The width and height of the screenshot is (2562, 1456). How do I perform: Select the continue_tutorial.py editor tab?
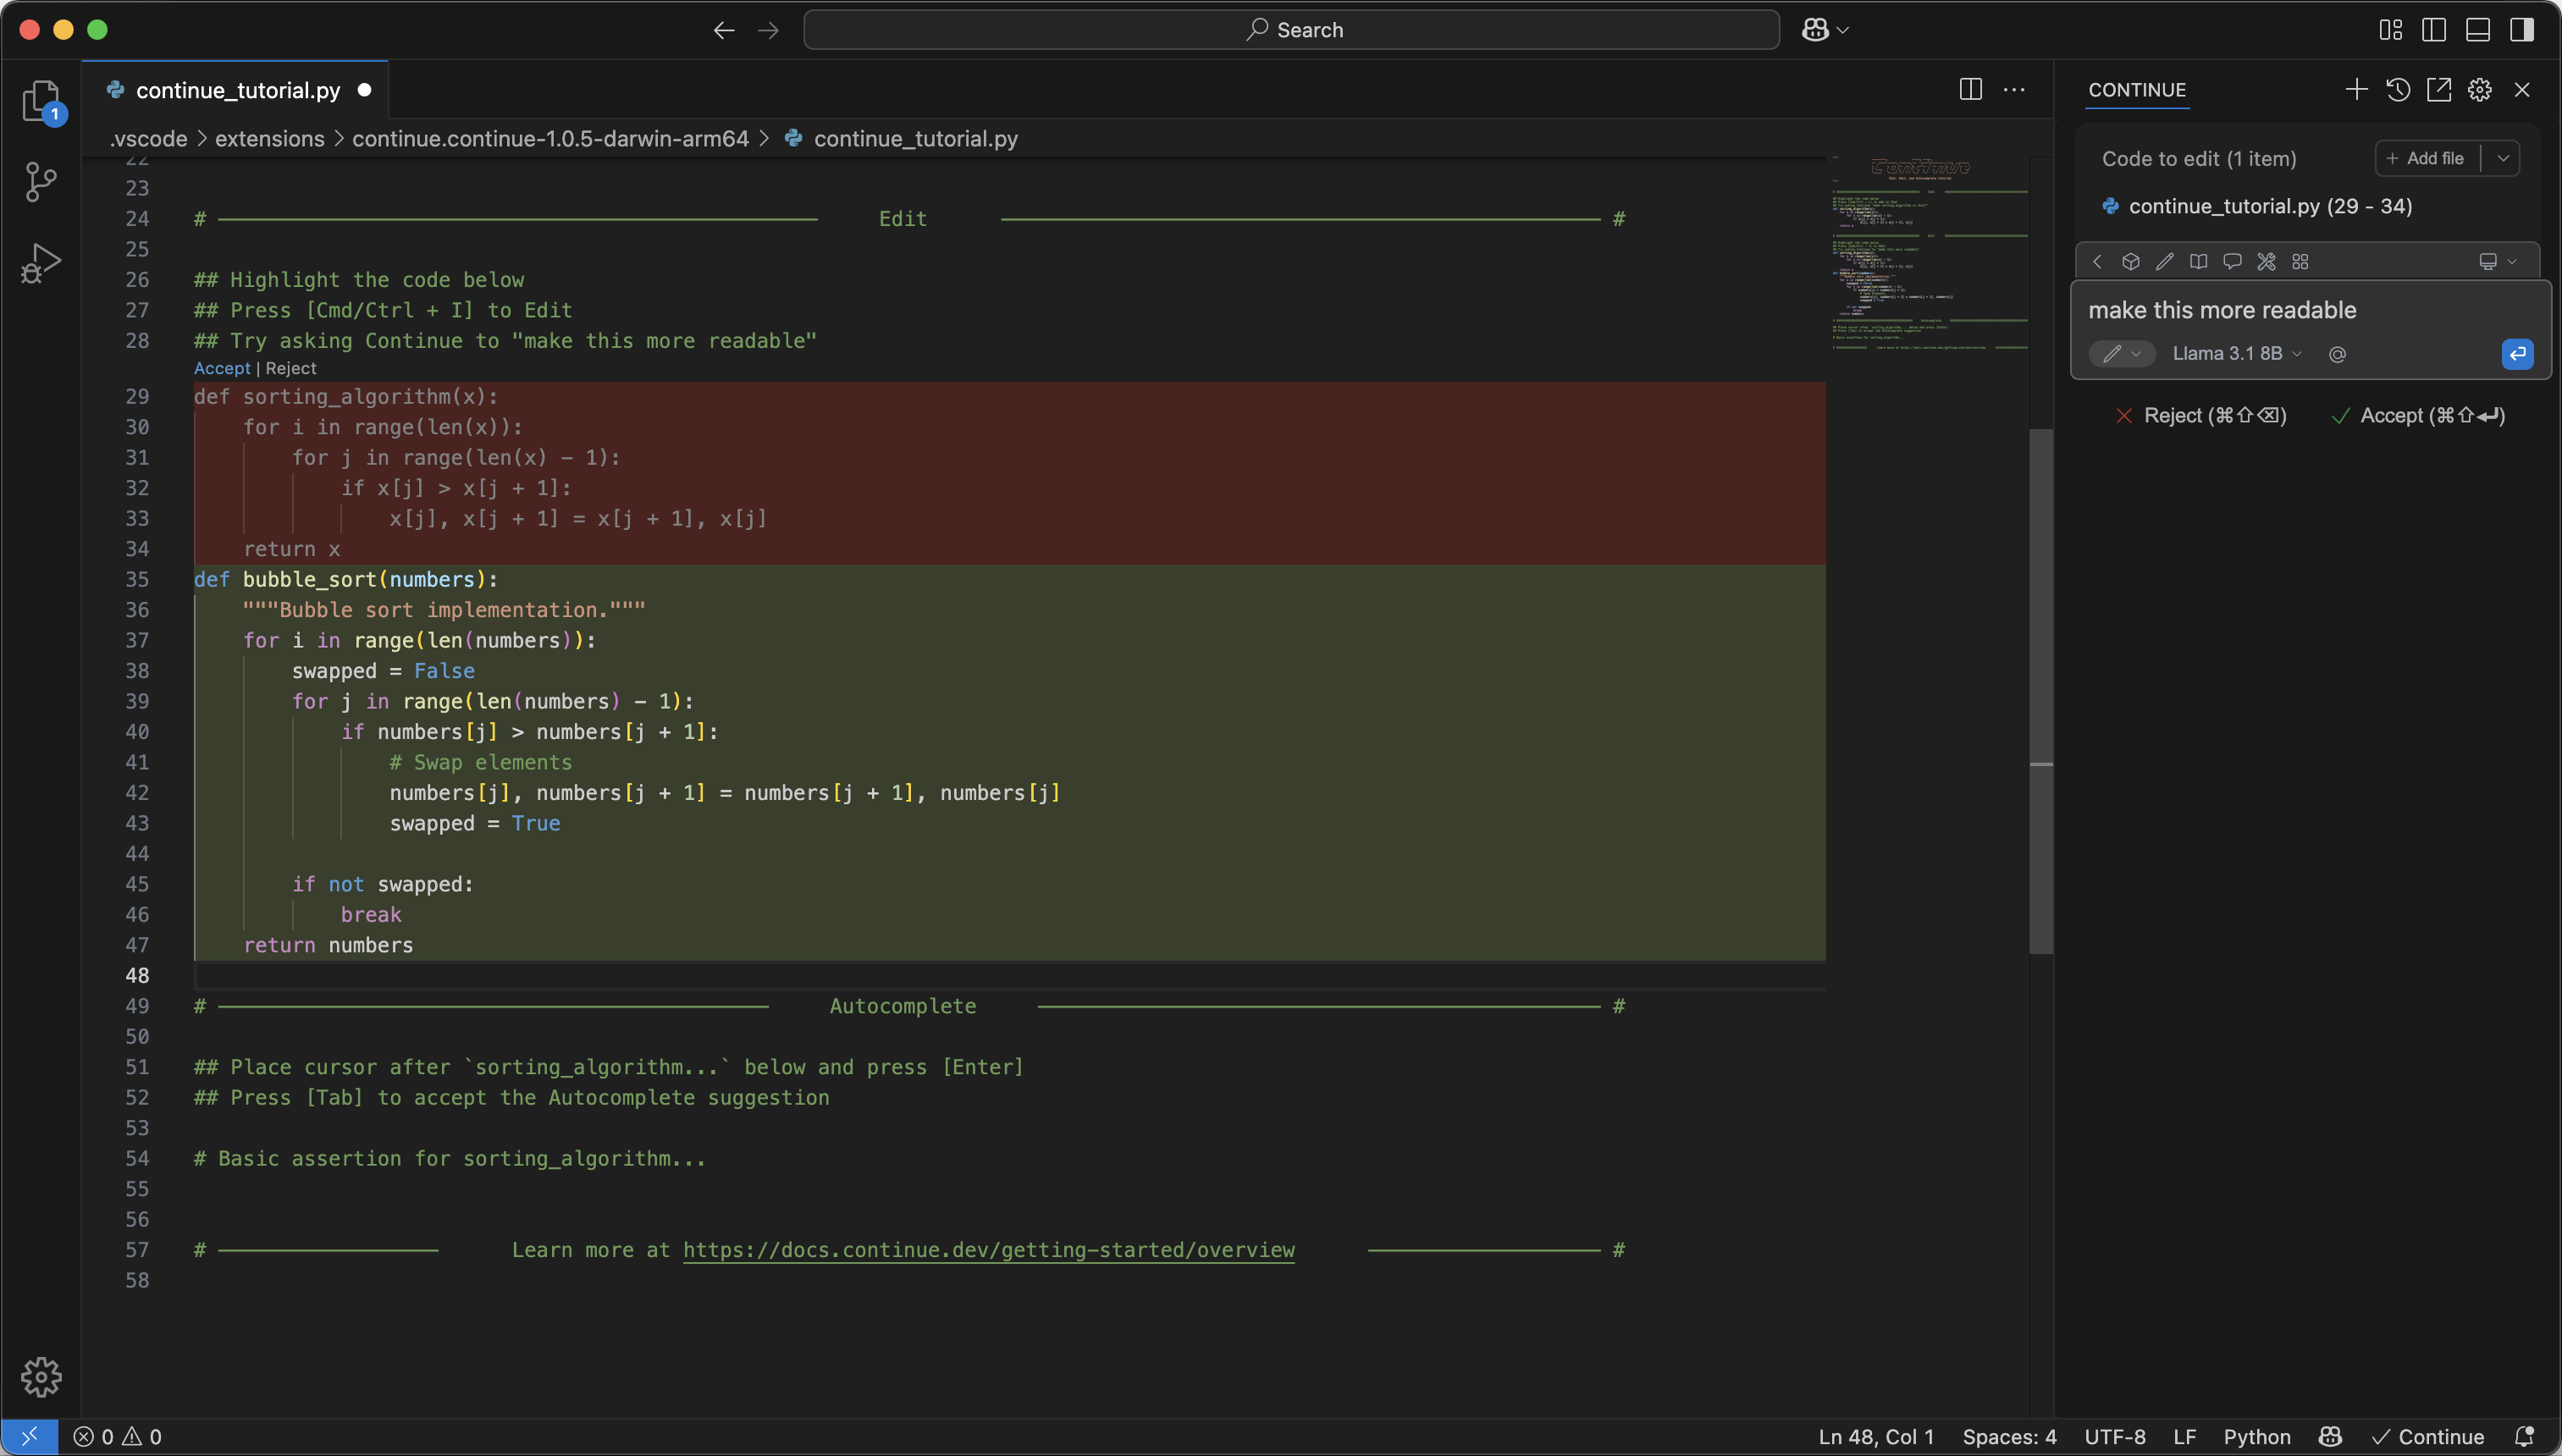coord(236,90)
